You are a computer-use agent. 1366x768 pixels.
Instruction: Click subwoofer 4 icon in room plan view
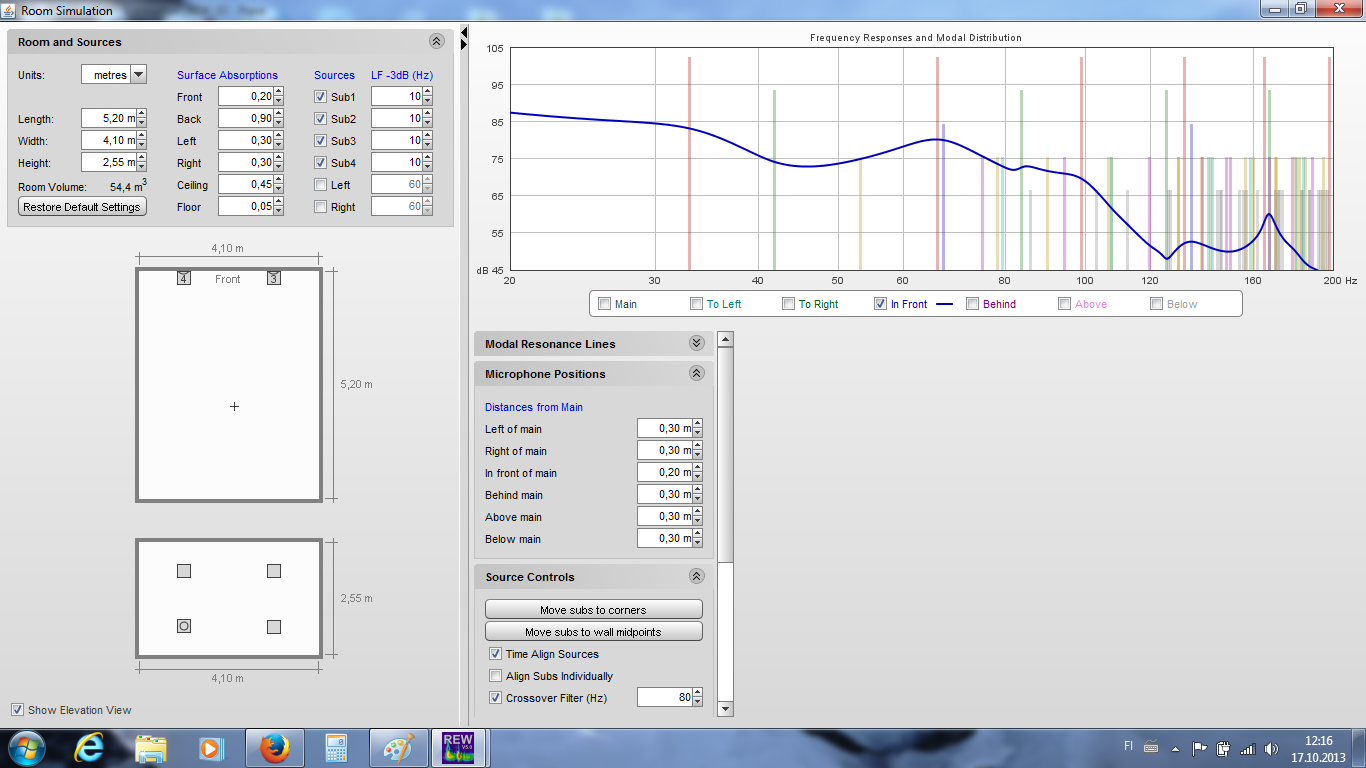(x=184, y=278)
